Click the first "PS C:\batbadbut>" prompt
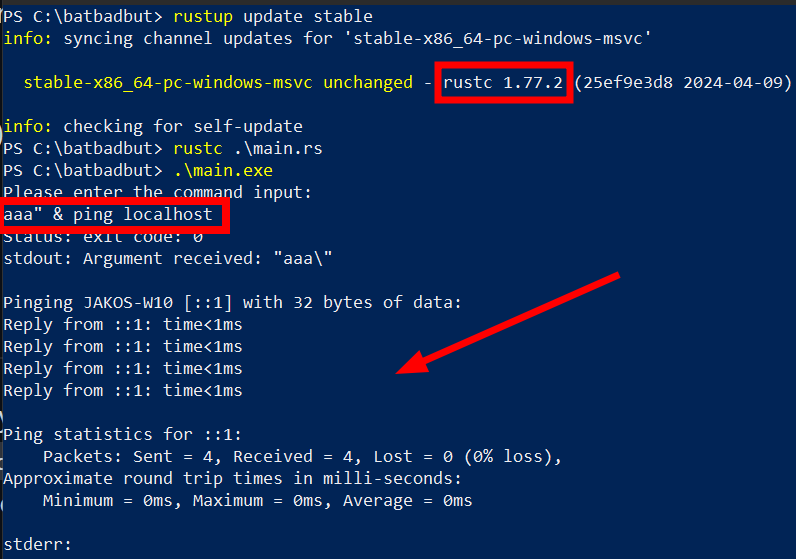 coord(82,17)
